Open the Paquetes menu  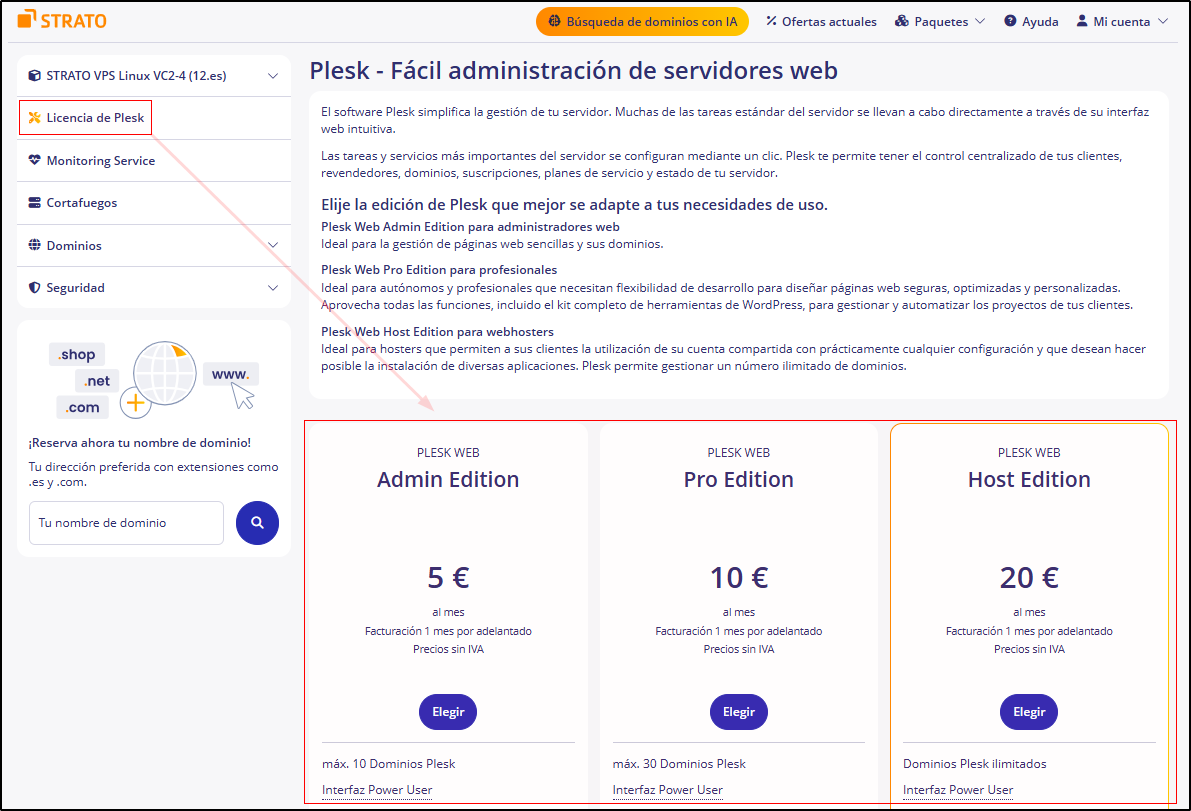click(x=940, y=21)
